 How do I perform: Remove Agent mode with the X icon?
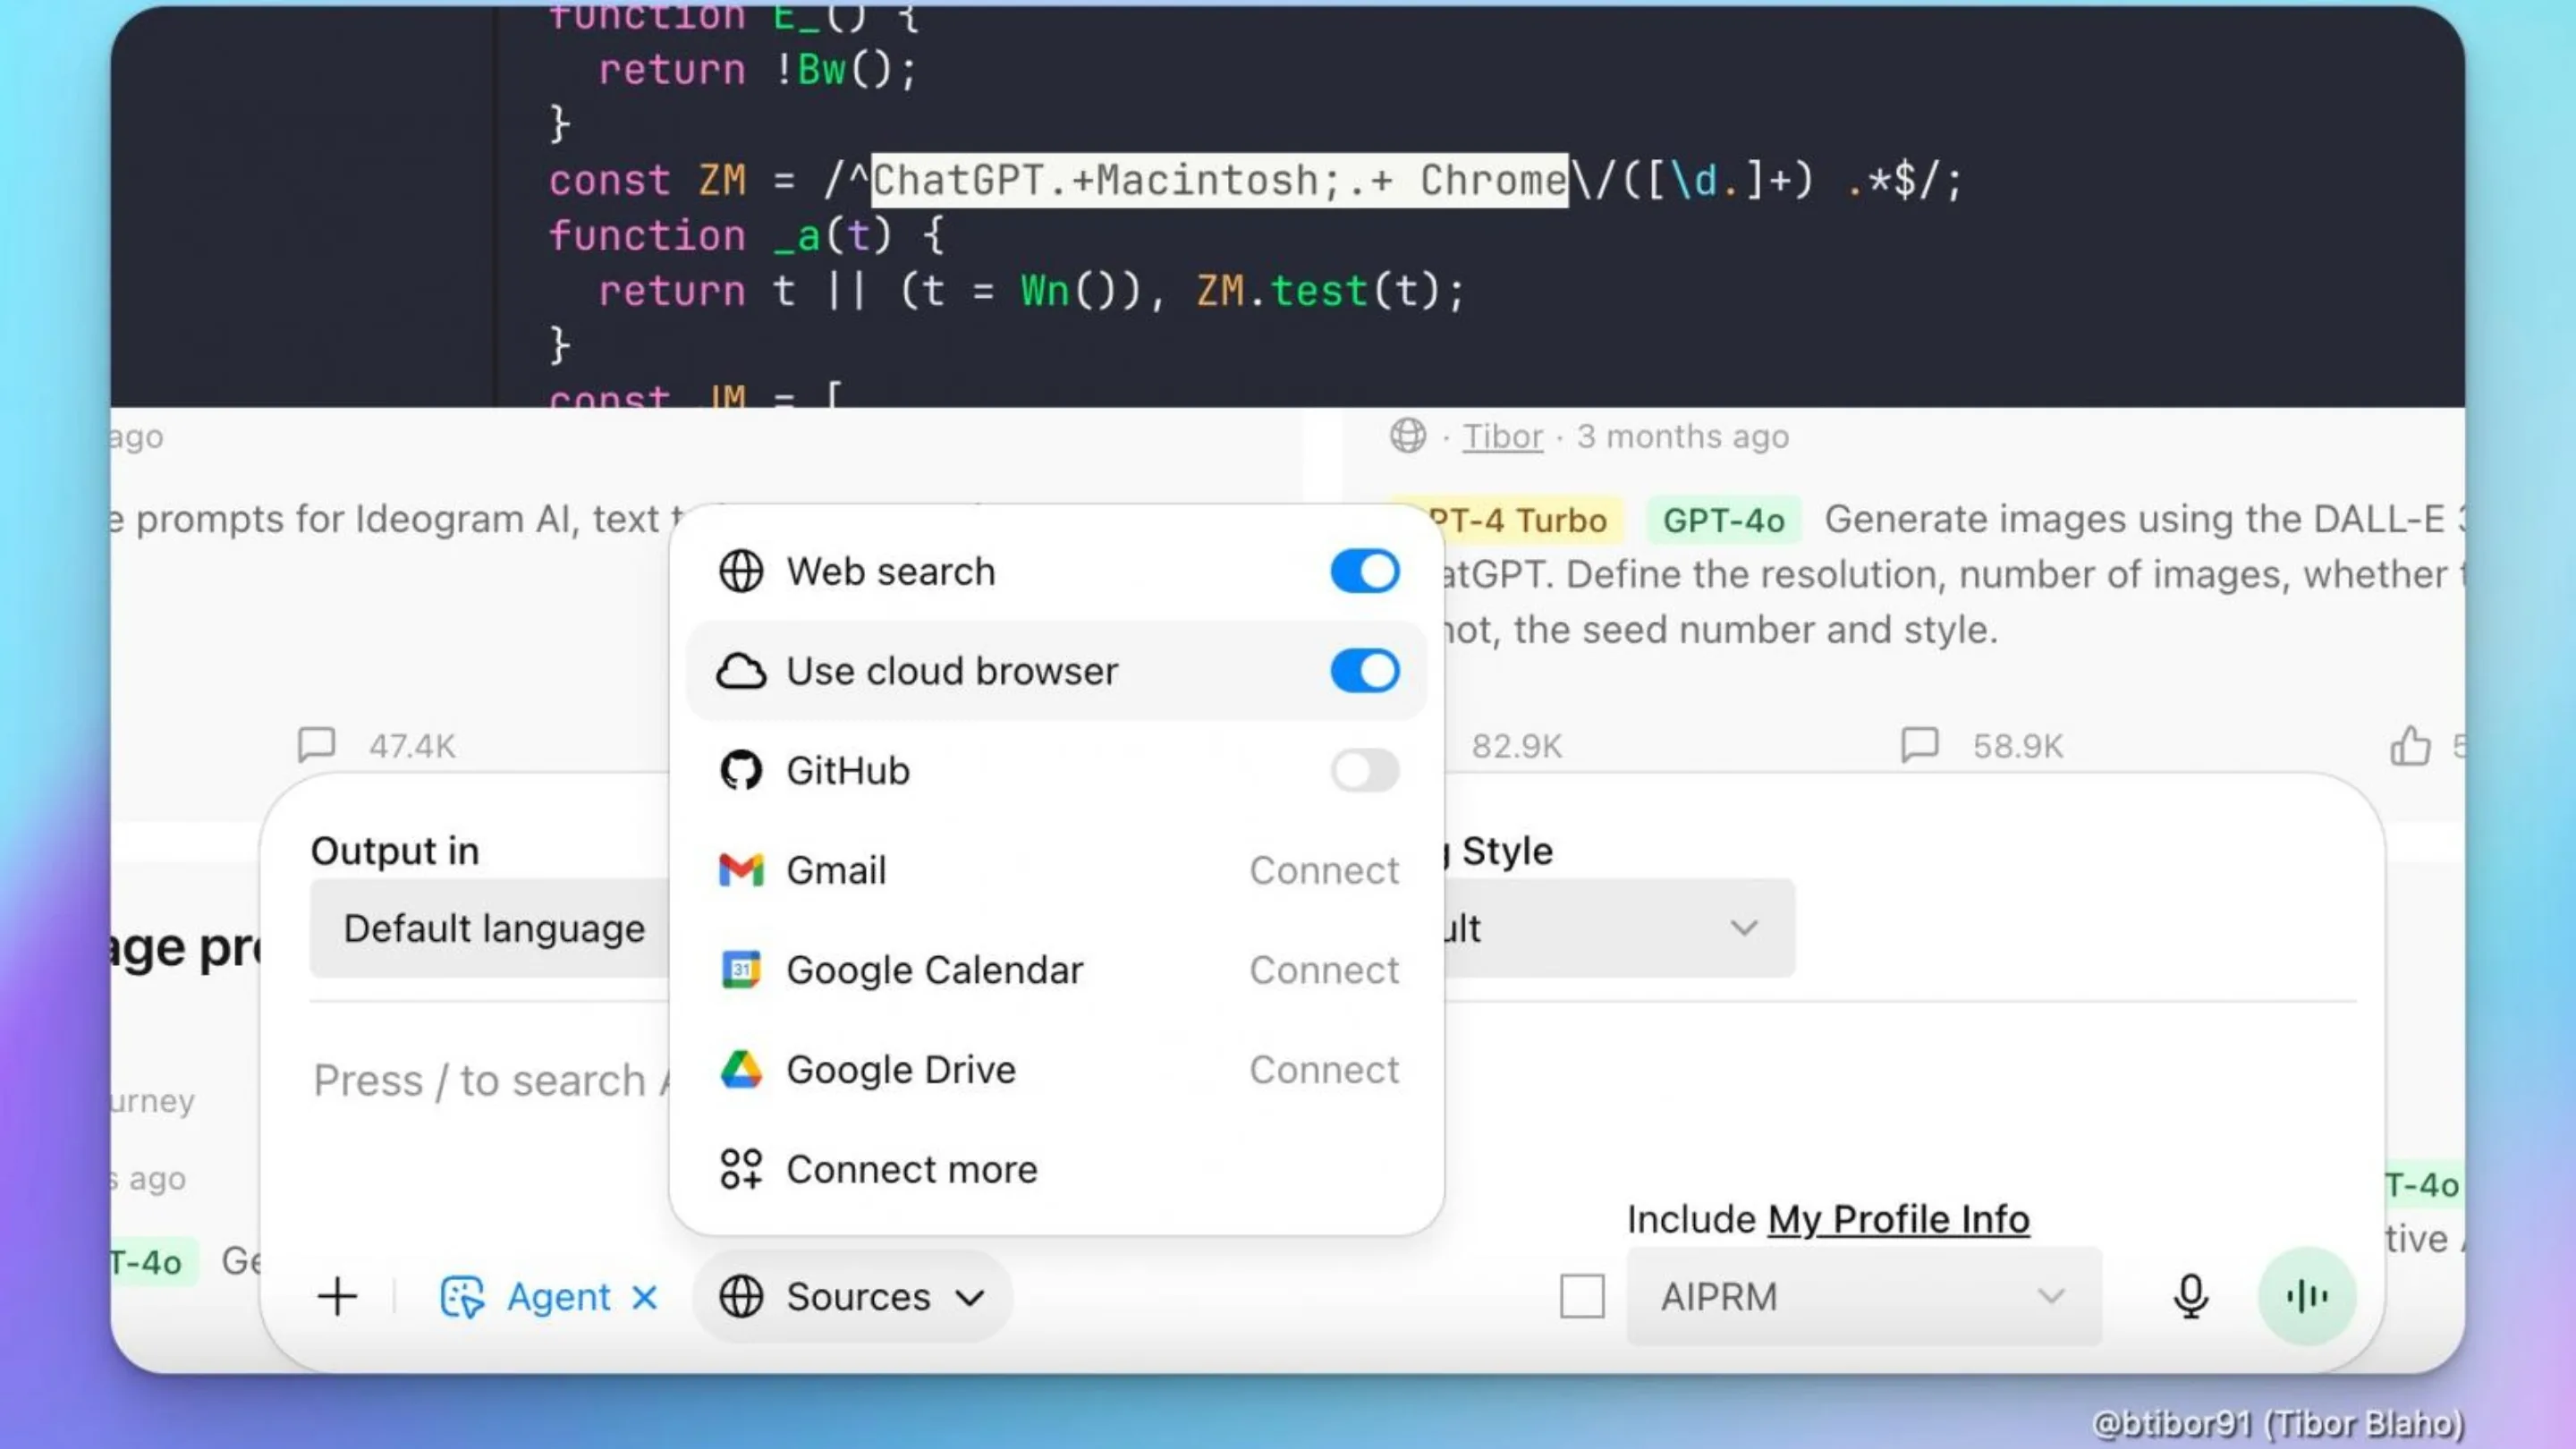[x=645, y=1297]
